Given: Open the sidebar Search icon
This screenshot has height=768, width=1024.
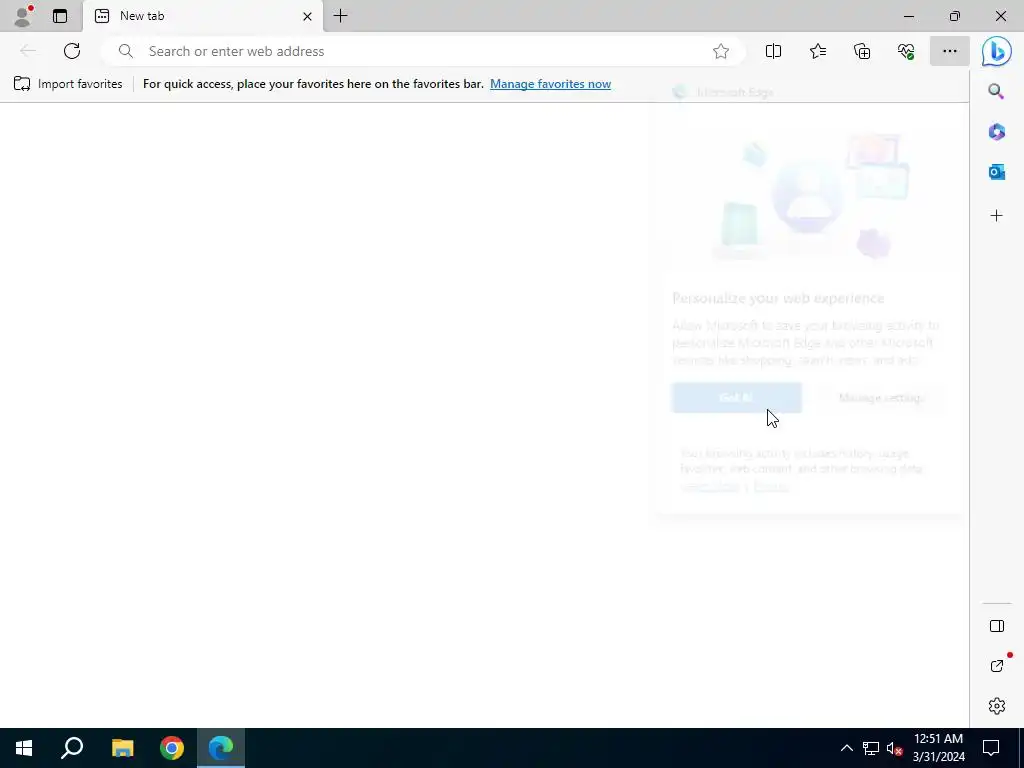Looking at the screenshot, I should pyautogui.click(x=996, y=91).
